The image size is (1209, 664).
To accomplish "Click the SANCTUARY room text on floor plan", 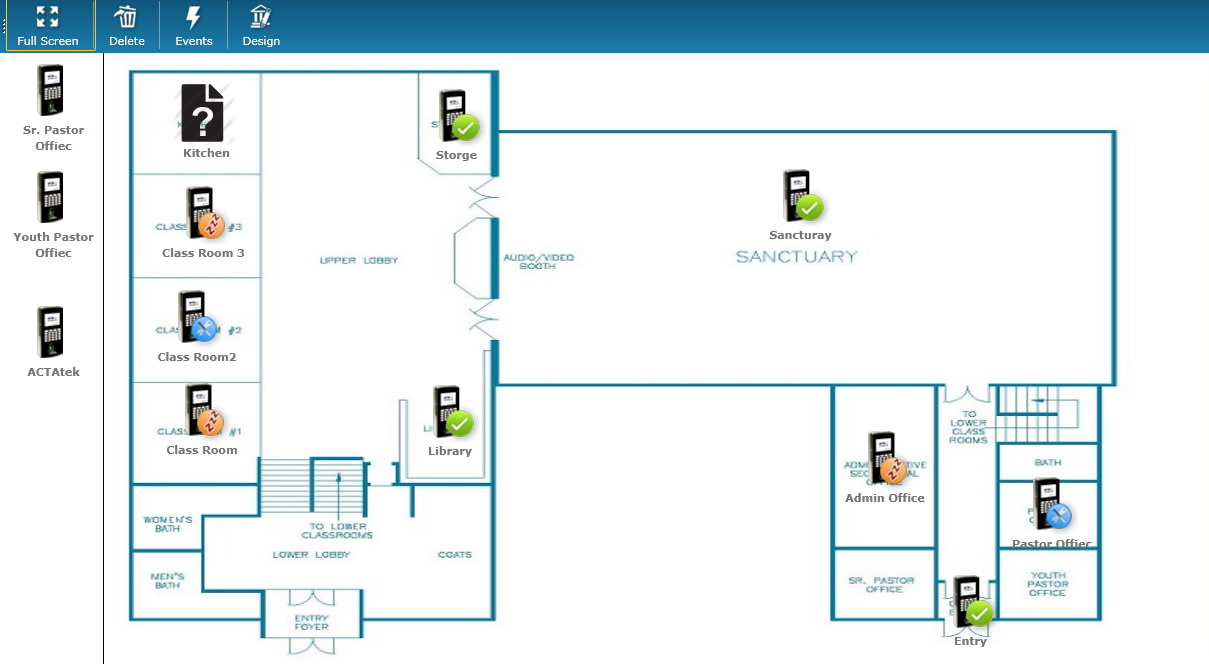I will point(796,257).
